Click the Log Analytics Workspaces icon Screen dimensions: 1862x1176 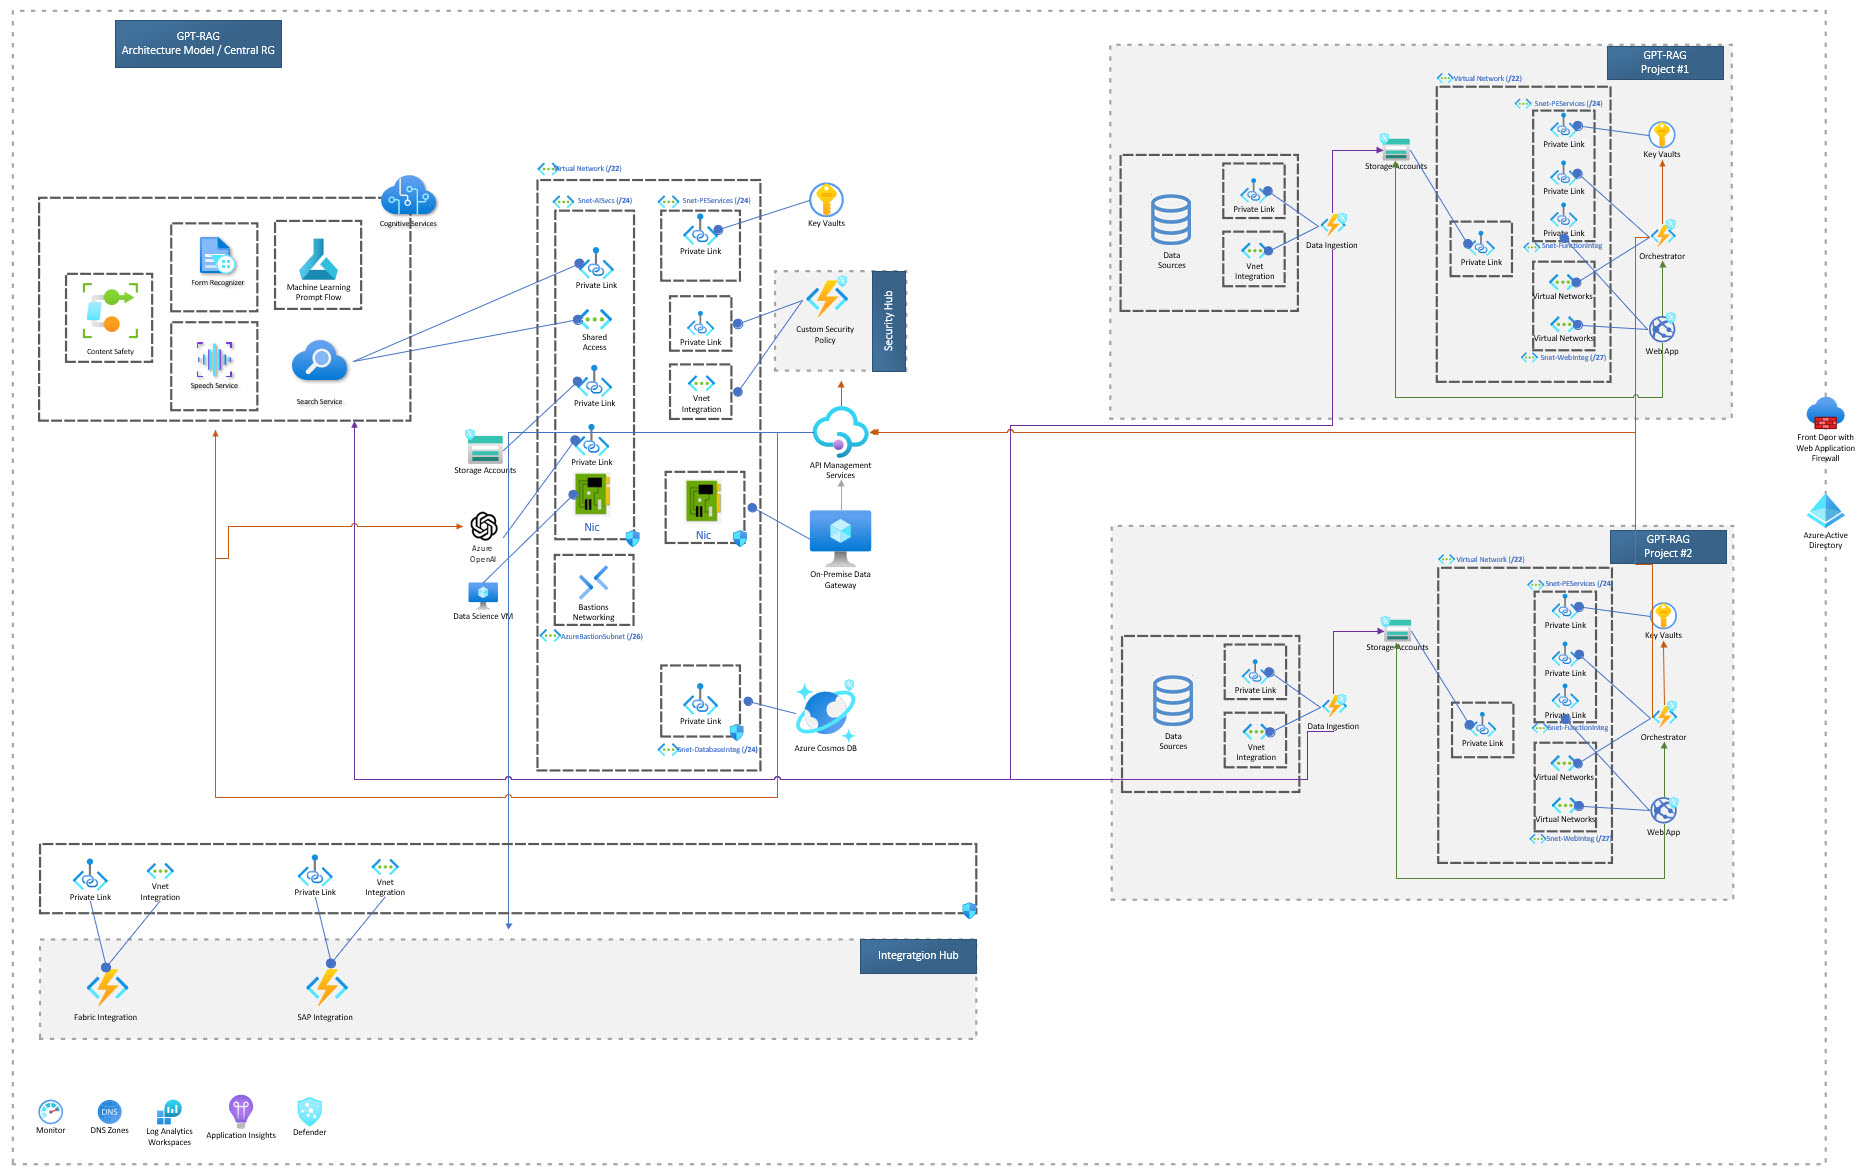pyautogui.click(x=169, y=1112)
